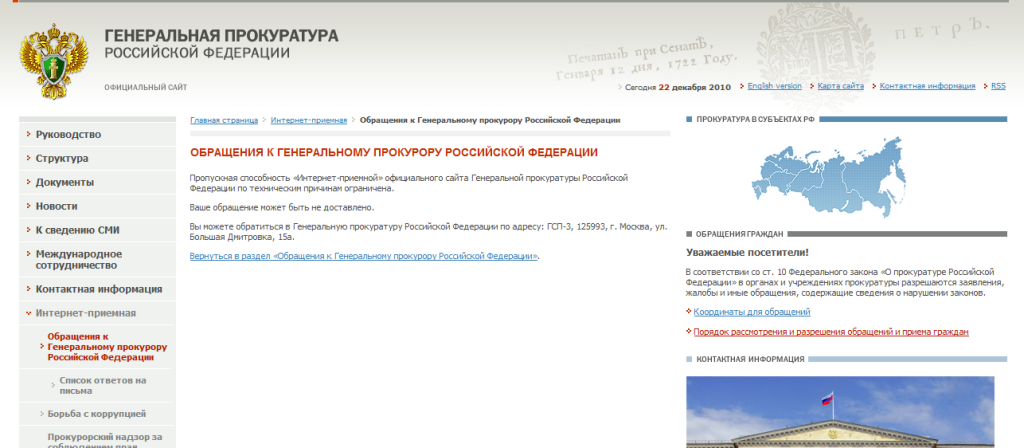Open the RSS feed link

pos(998,86)
